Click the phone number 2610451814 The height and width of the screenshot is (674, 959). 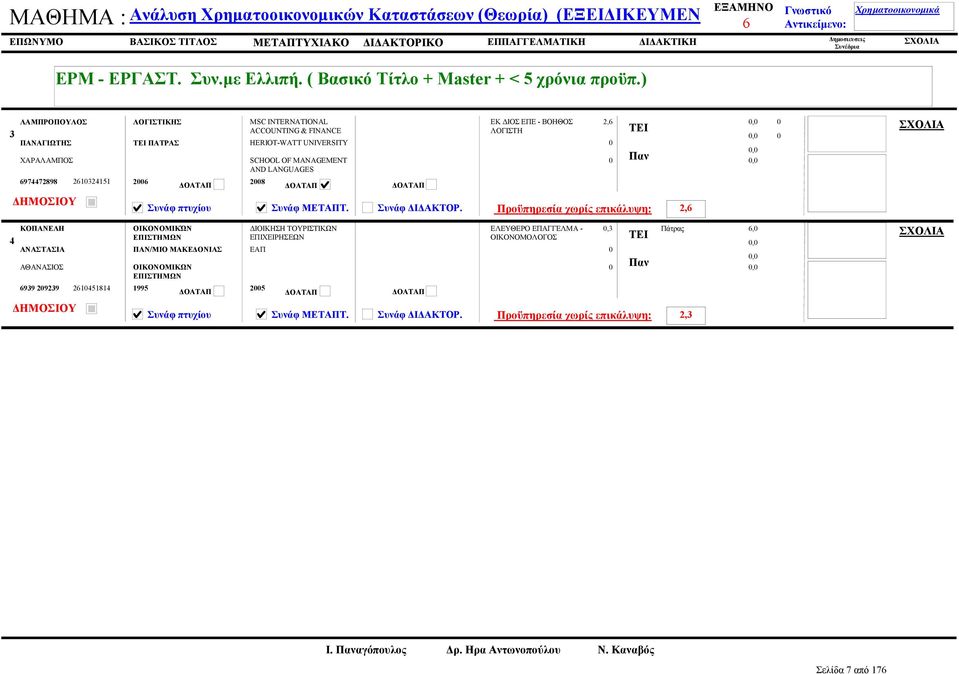(x=92, y=288)
